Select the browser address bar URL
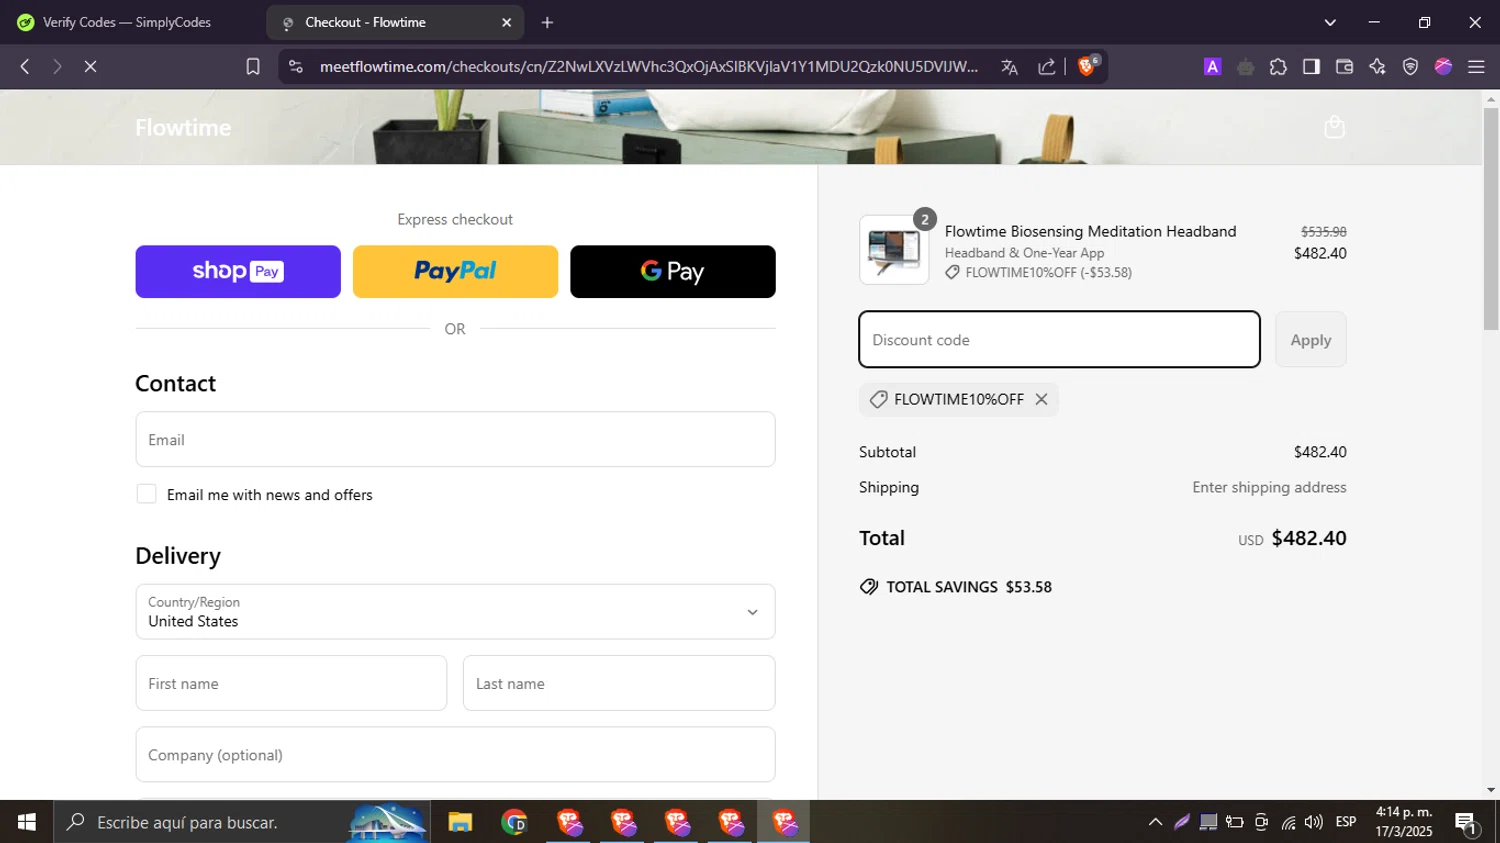 649,67
